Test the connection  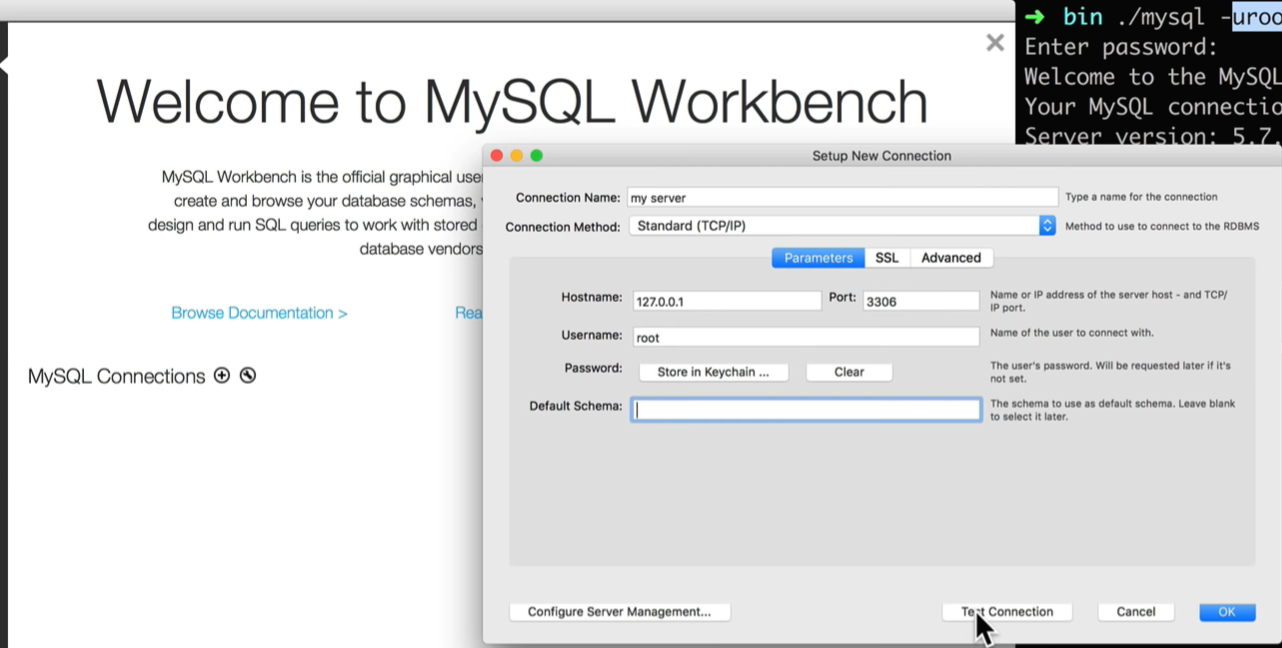[x=1007, y=612]
